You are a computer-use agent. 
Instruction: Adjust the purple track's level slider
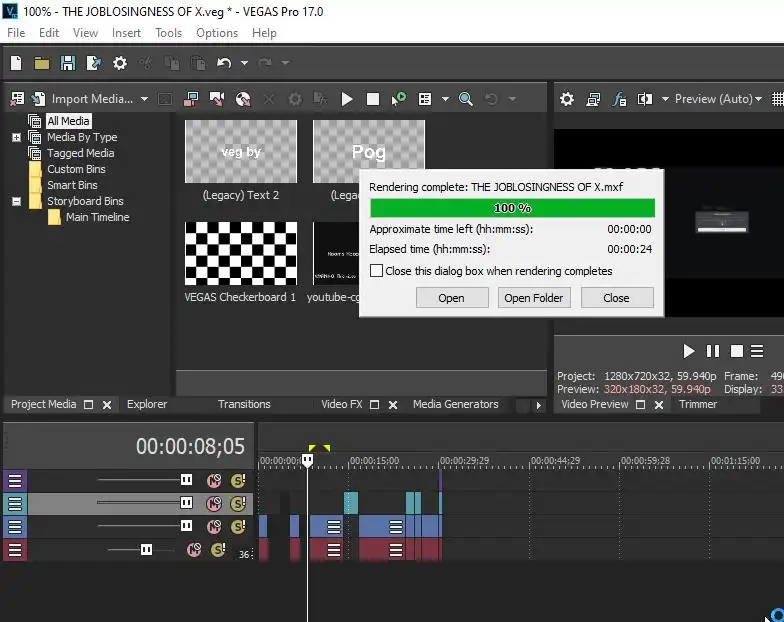186,480
